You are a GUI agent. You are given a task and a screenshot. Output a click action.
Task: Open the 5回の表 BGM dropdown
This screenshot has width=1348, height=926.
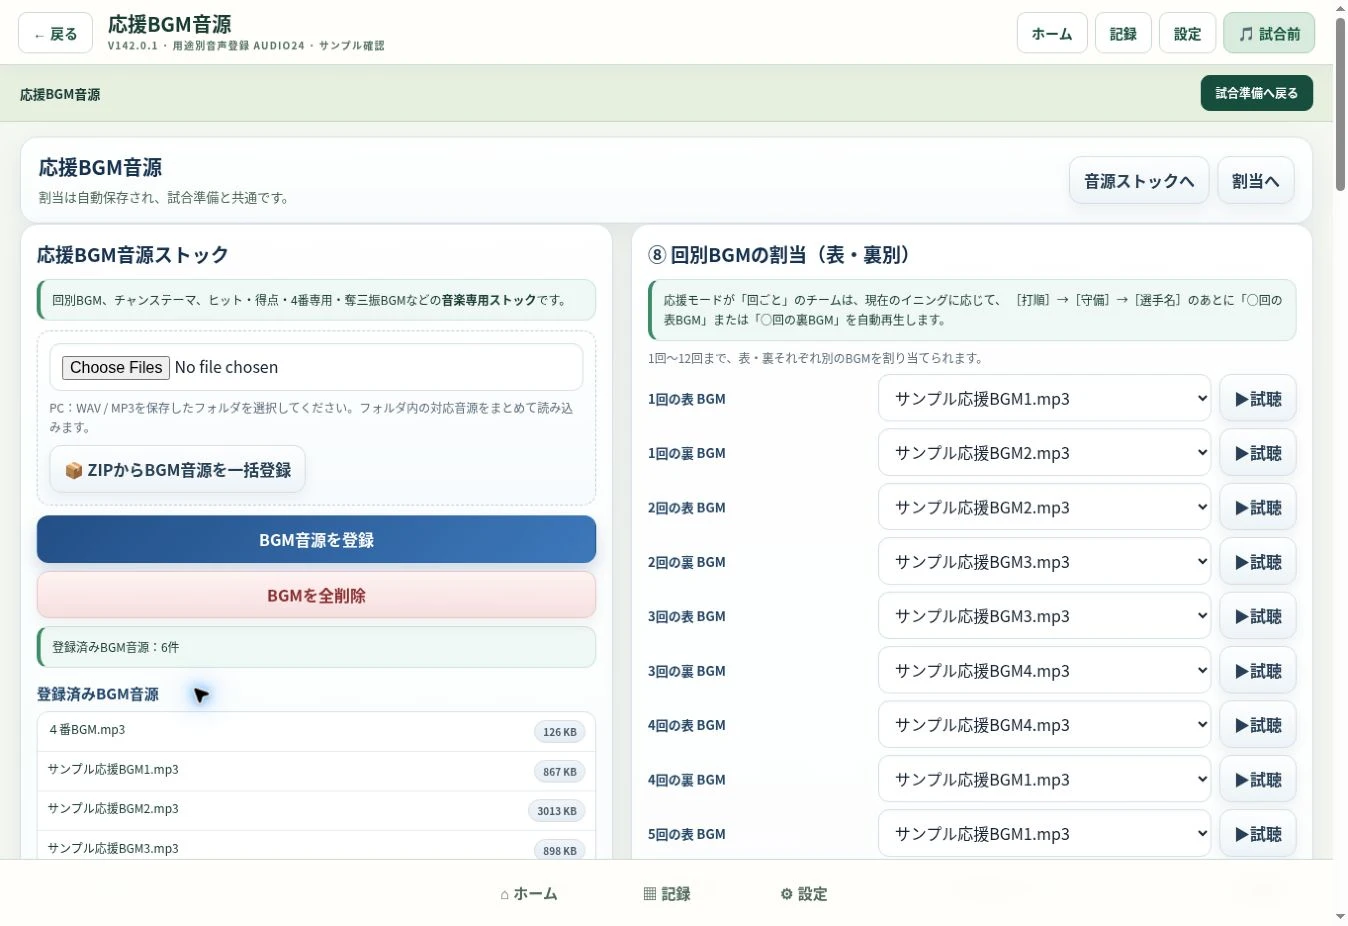coord(1044,834)
